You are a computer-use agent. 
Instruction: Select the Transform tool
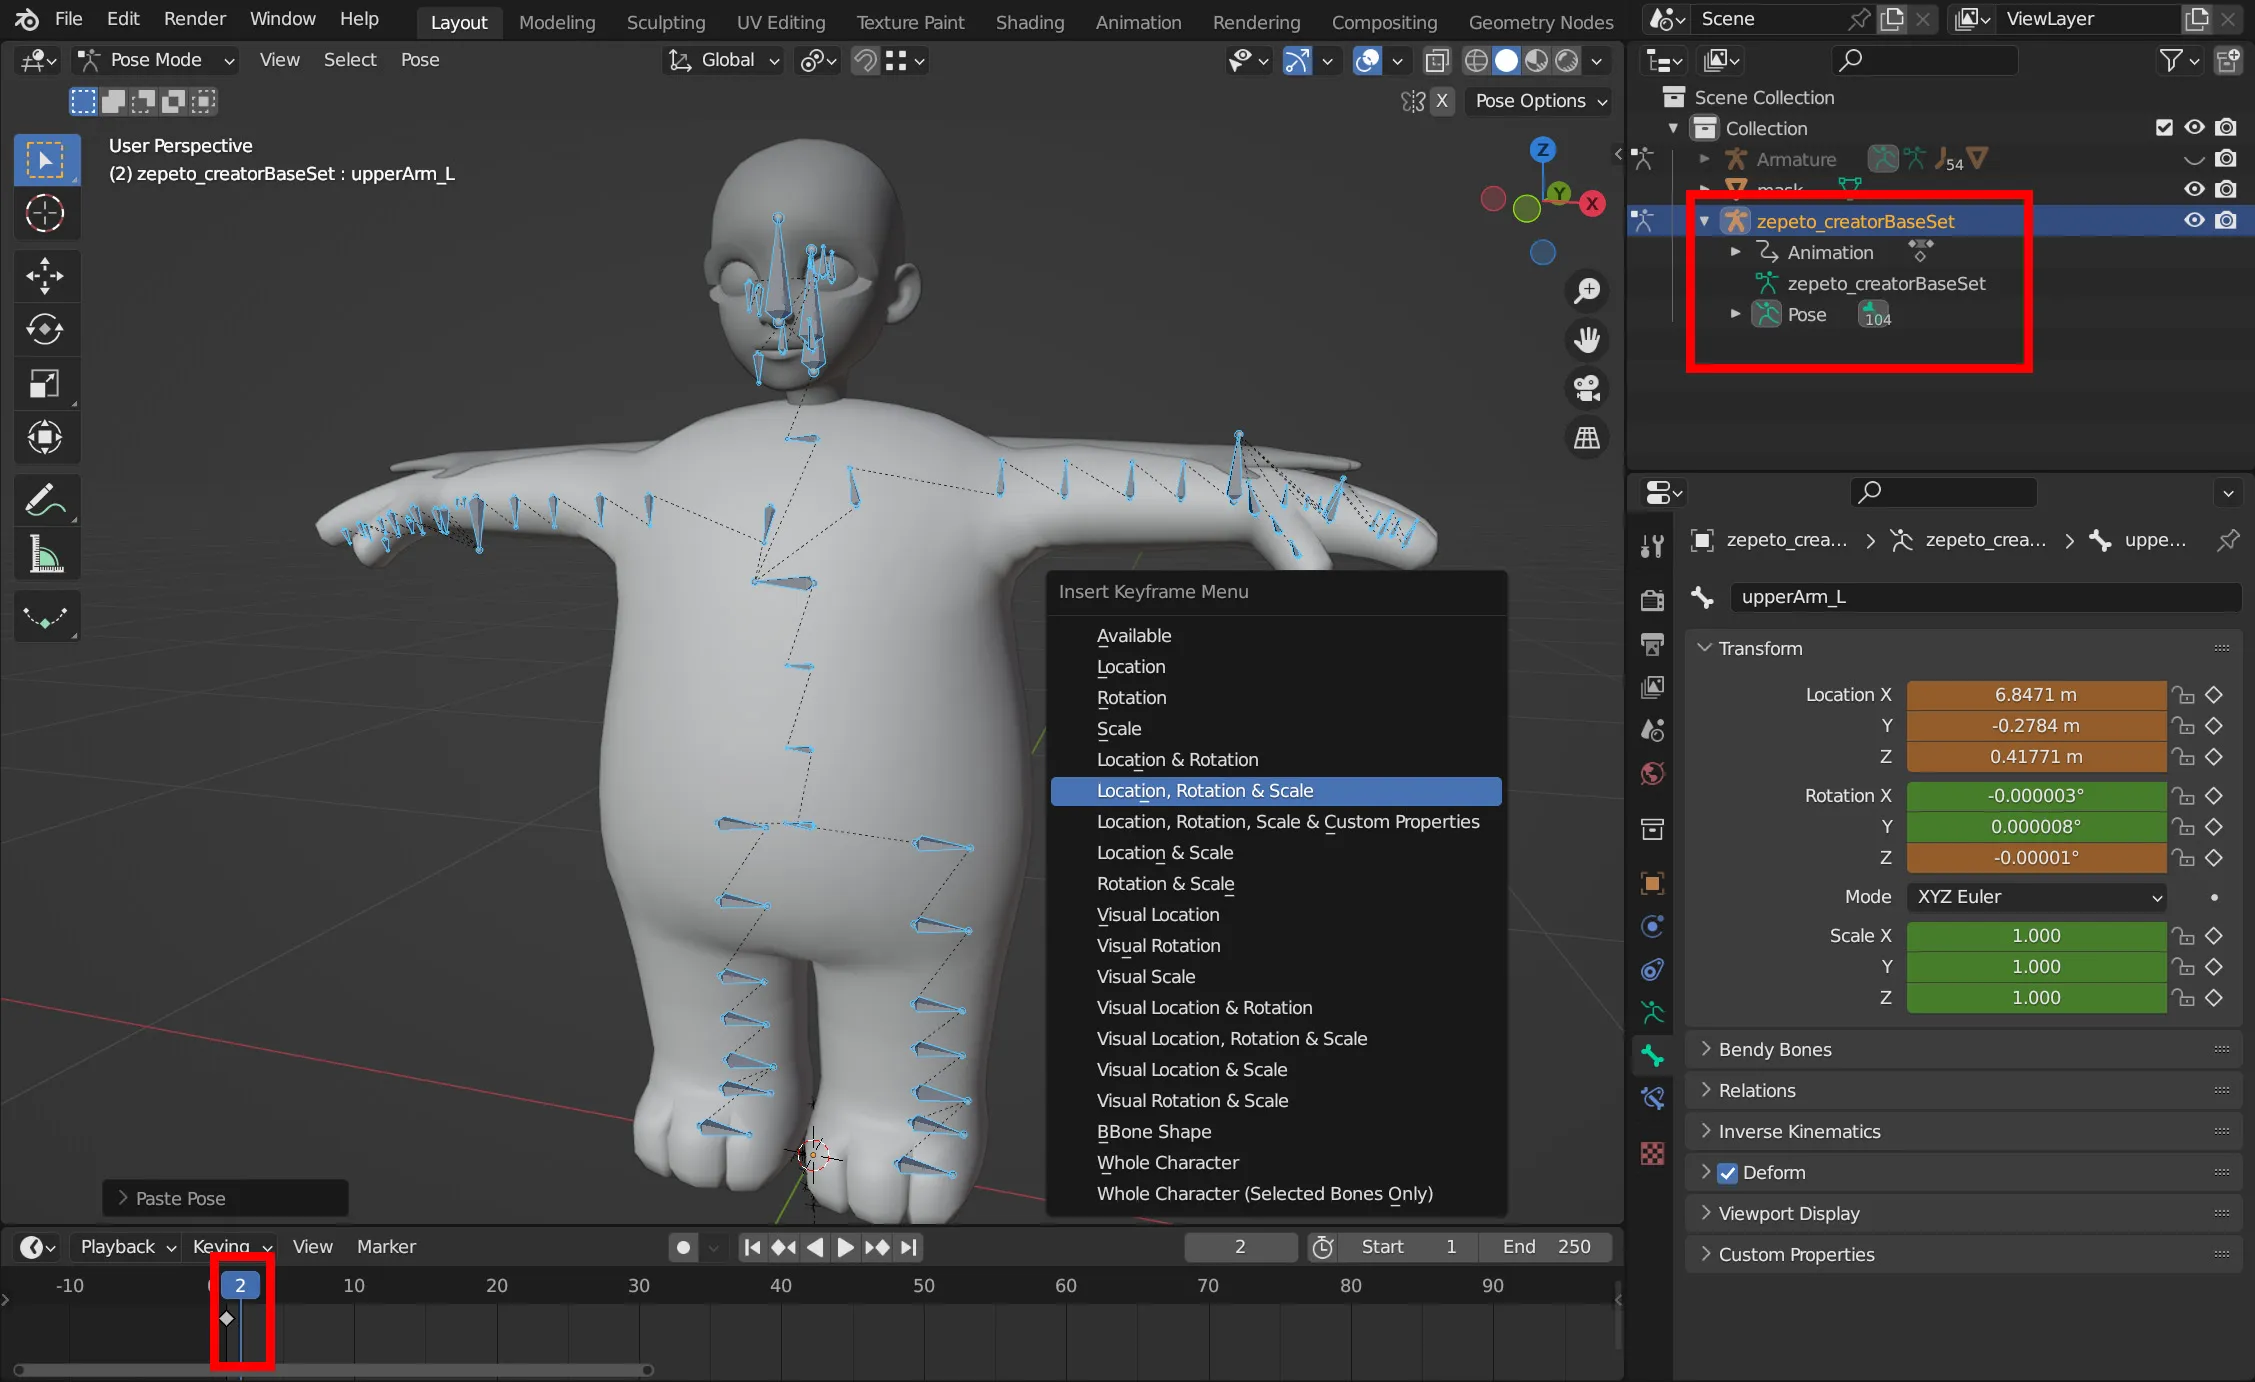click(46, 437)
